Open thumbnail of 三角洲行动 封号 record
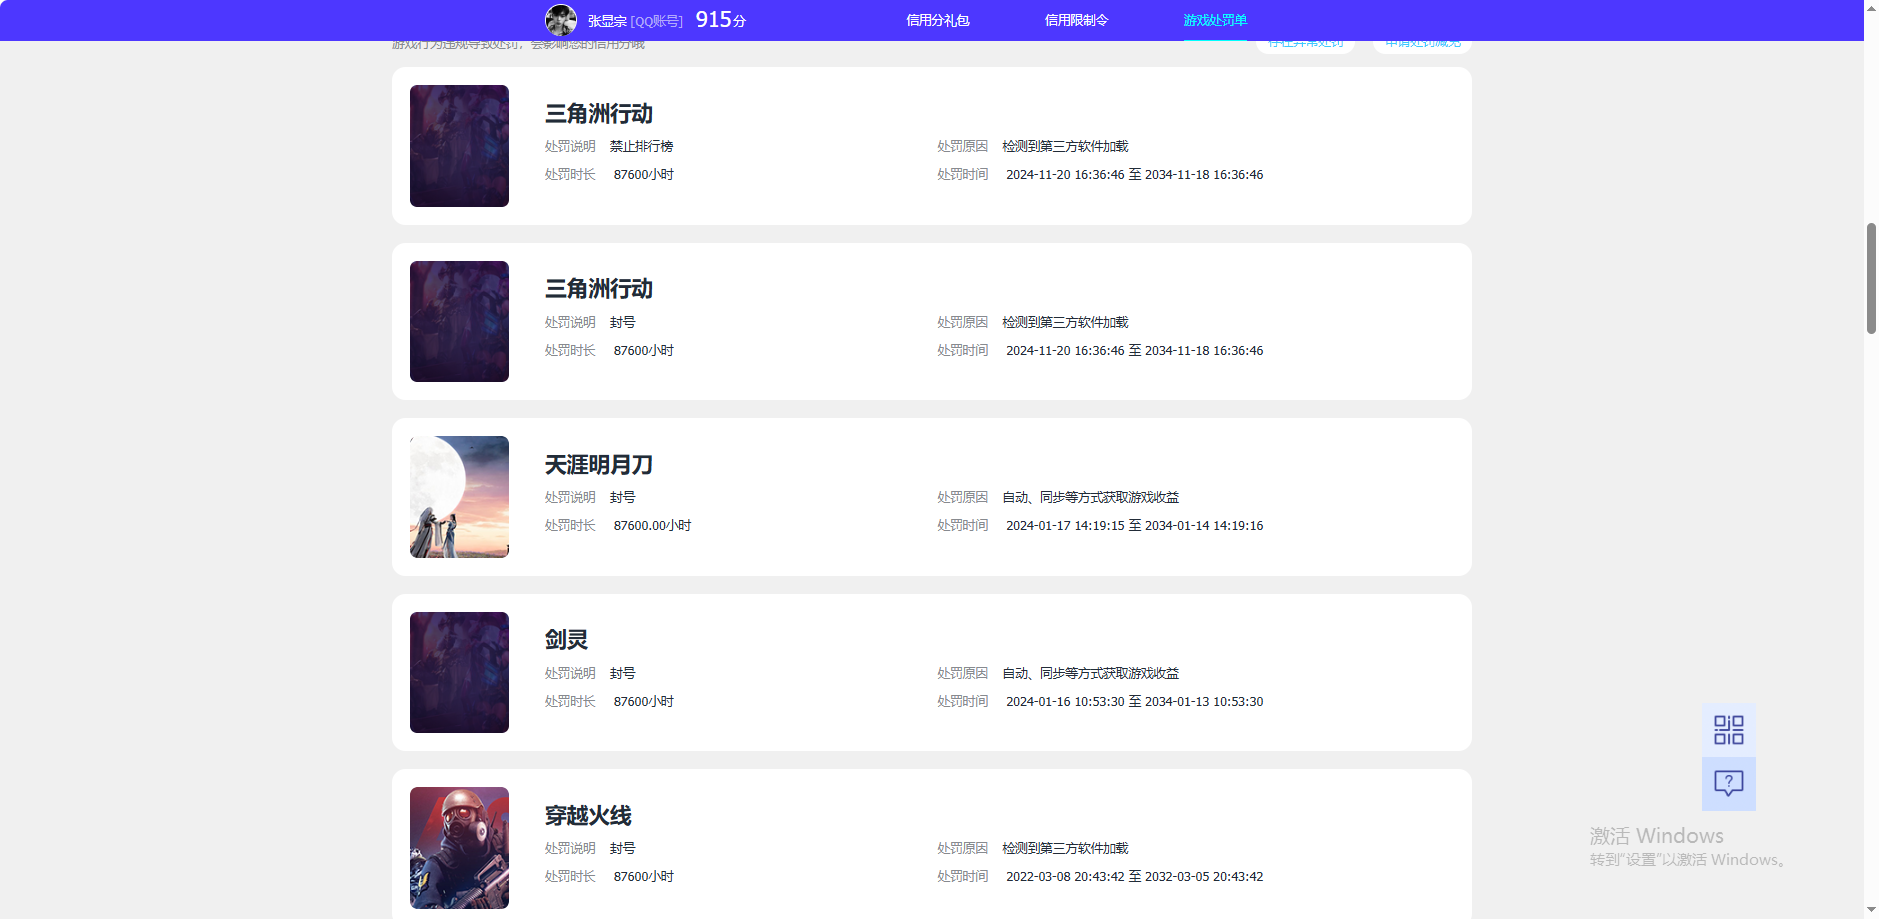This screenshot has height=919, width=1879. tap(459, 321)
